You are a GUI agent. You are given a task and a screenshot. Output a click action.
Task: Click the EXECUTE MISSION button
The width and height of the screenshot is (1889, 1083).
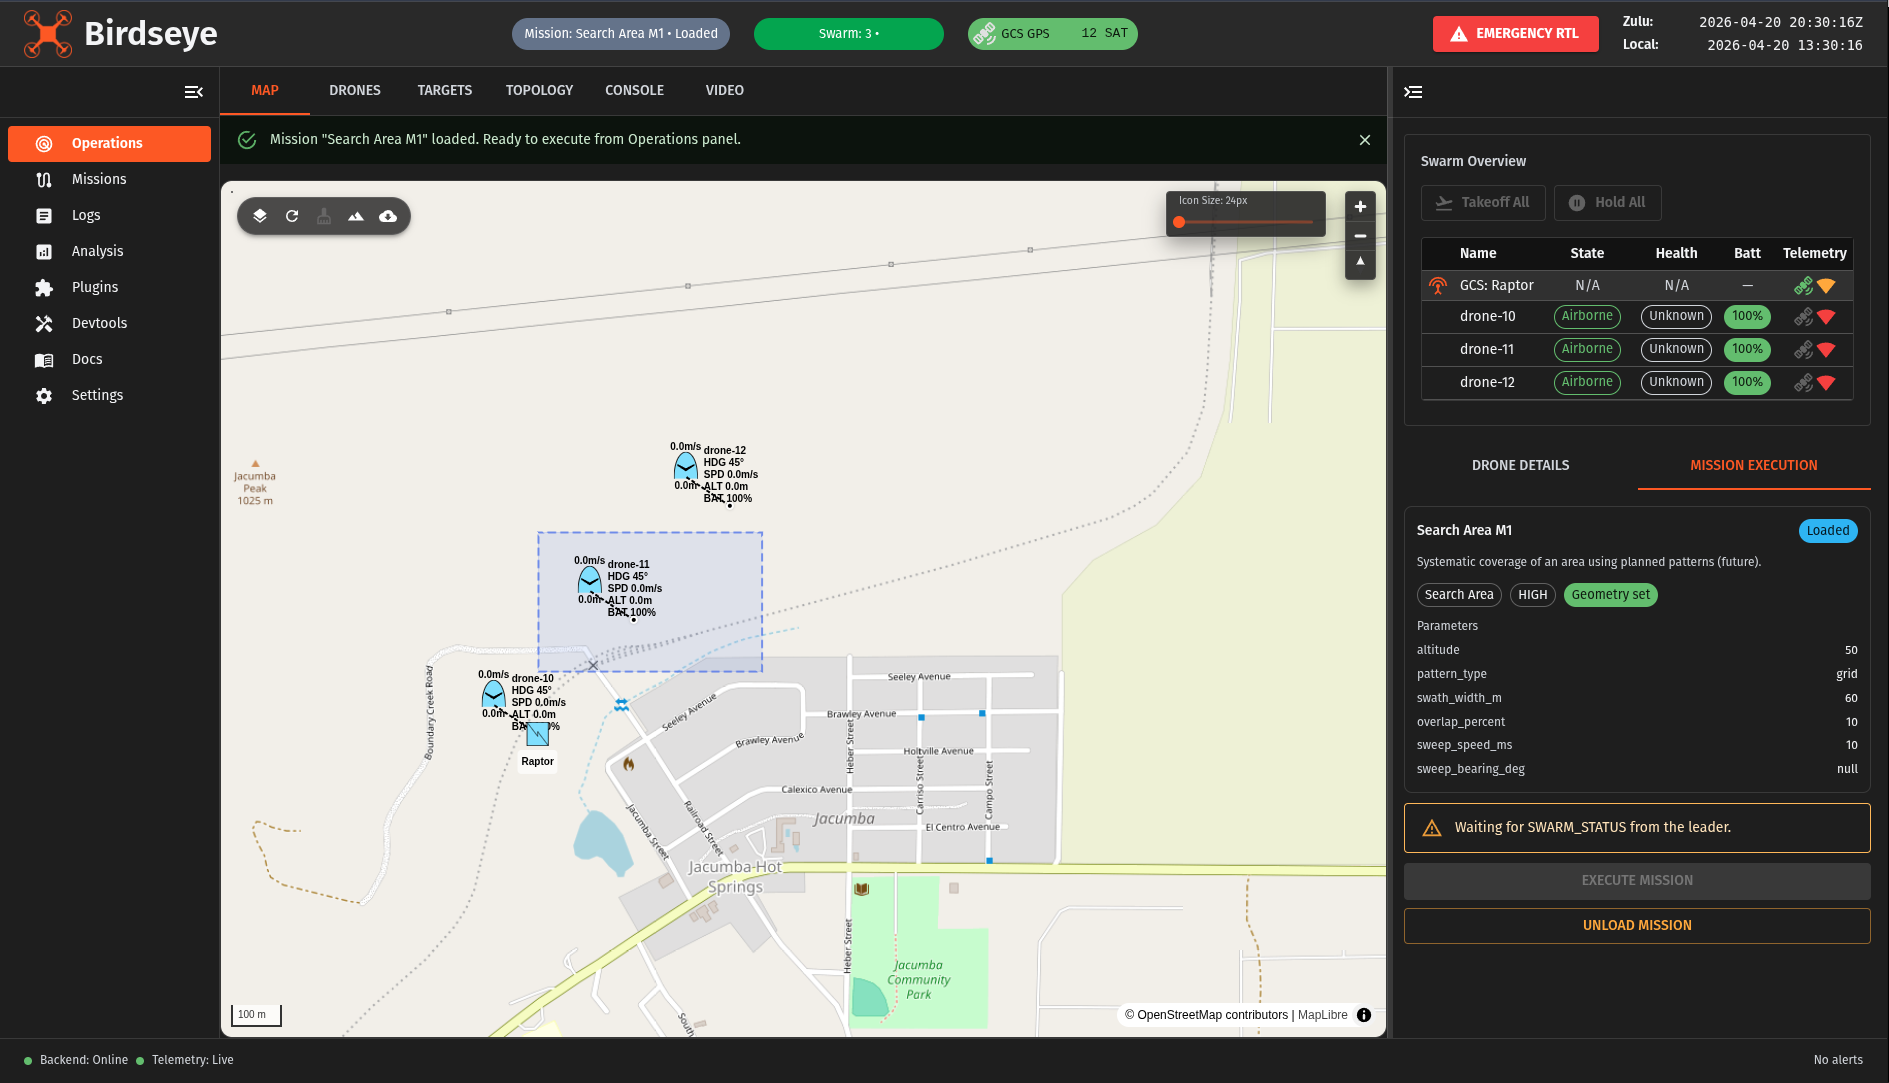[x=1637, y=881]
